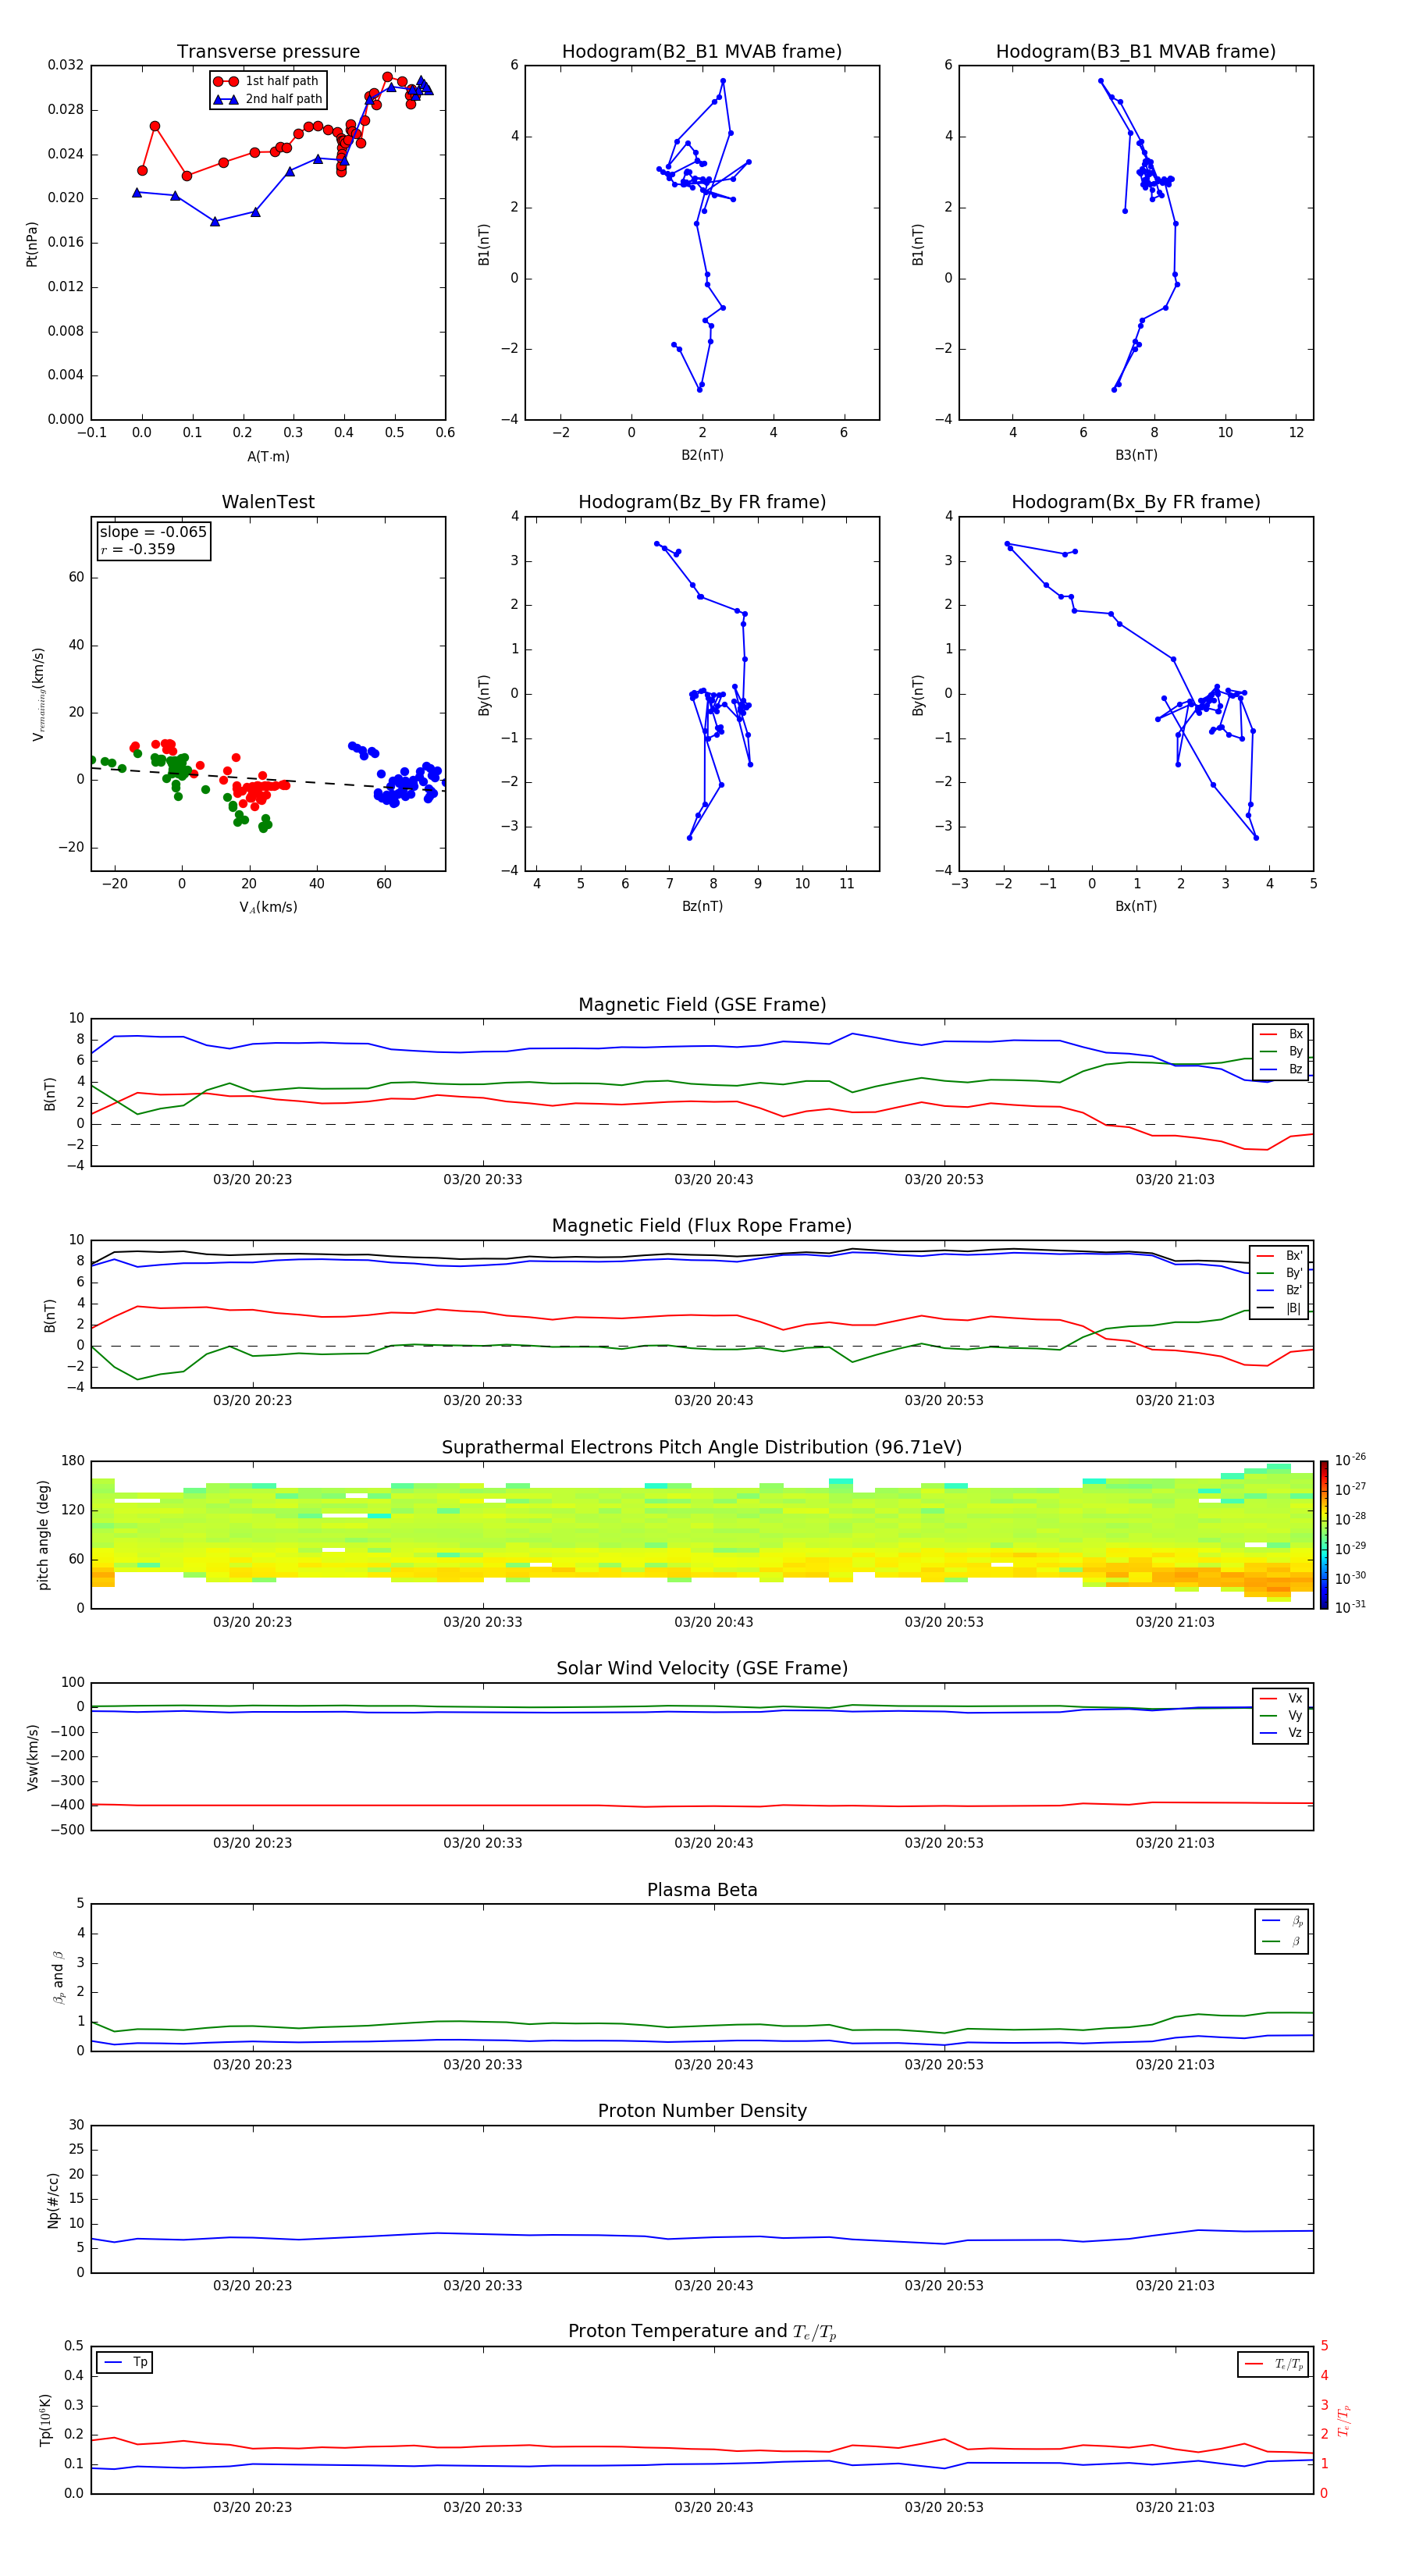Click the "Hodogram(B2_B1 MVAB frame)" title
1405x2576 pixels.
pyautogui.click(x=702, y=51)
